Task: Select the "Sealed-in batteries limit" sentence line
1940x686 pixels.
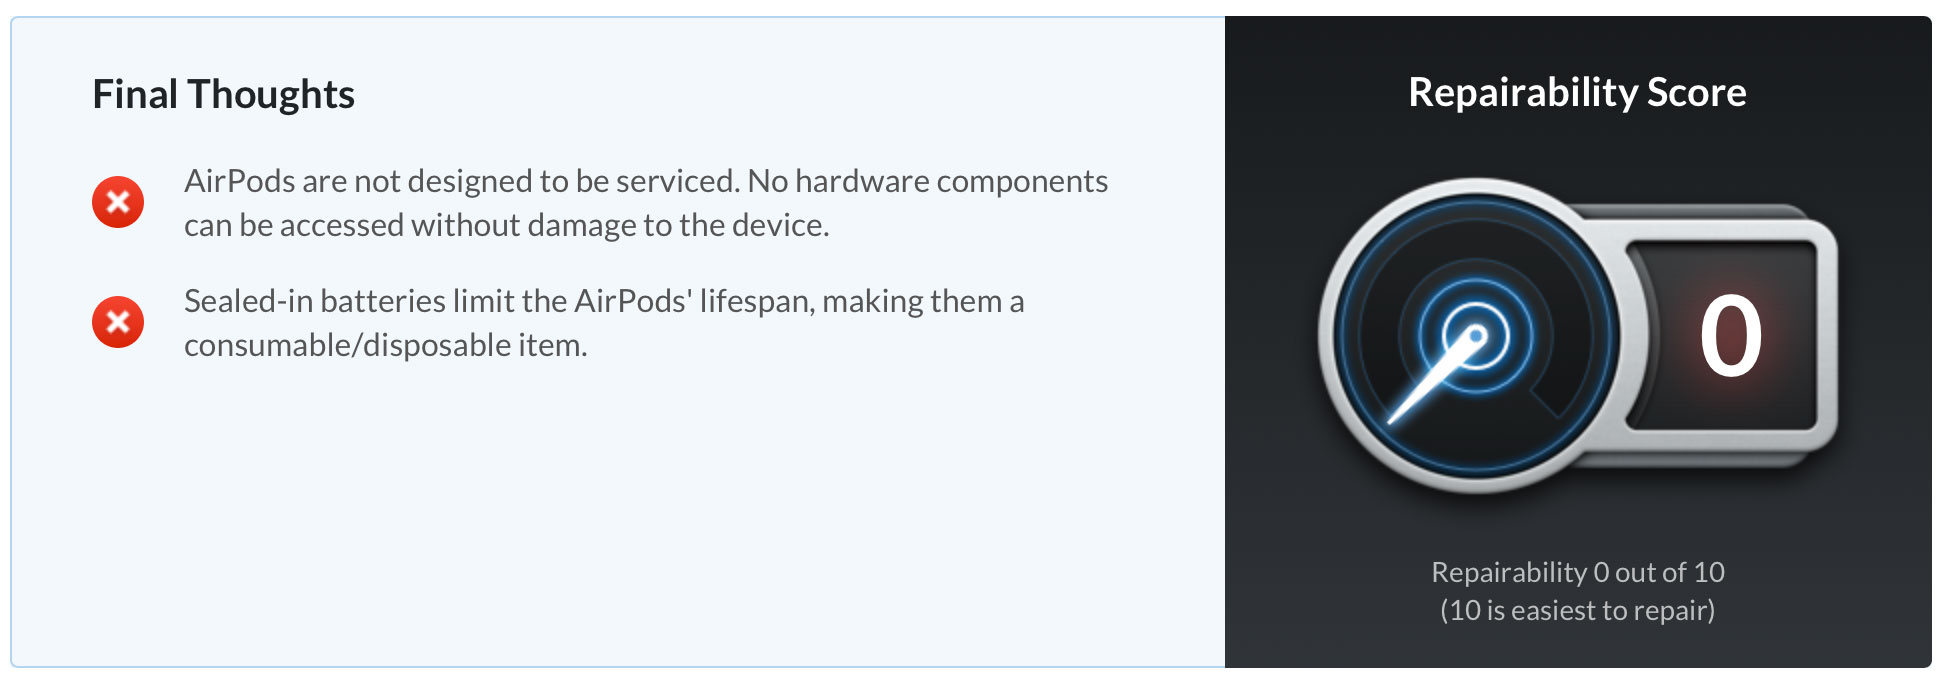Action: click(x=604, y=301)
